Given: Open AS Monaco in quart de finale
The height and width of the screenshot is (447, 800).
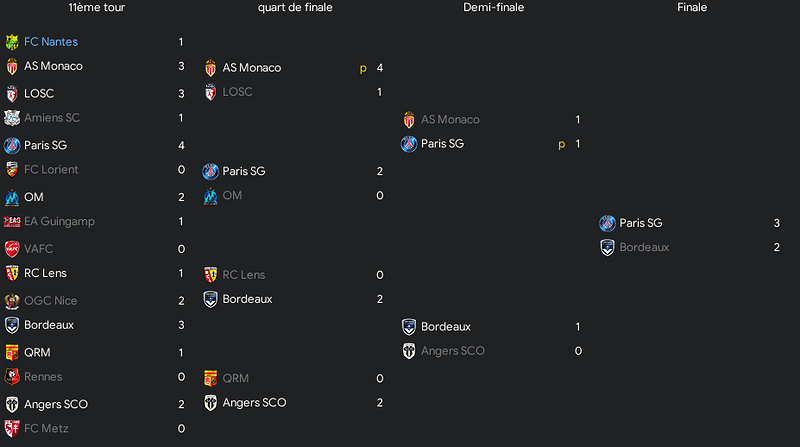Looking at the screenshot, I should pyautogui.click(x=252, y=68).
